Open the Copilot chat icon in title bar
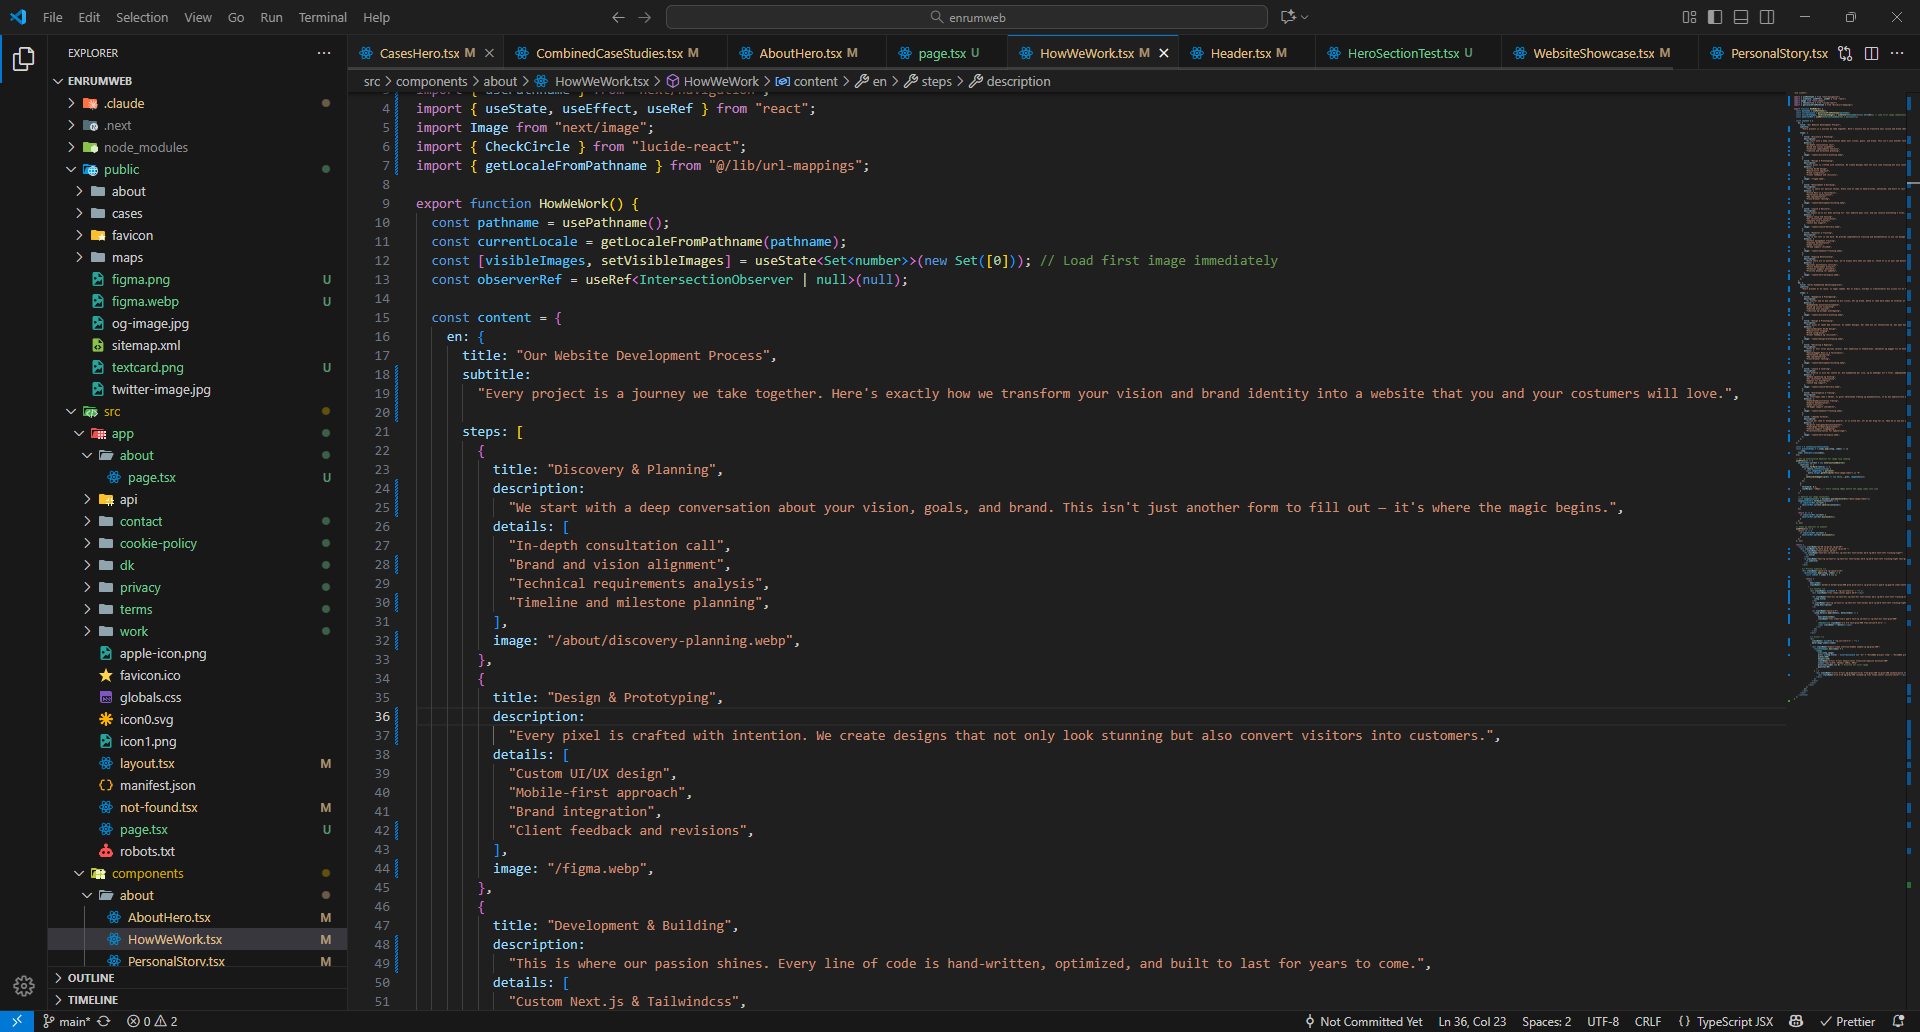This screenshot has width=1920, height=1032. coord(1288,17)
